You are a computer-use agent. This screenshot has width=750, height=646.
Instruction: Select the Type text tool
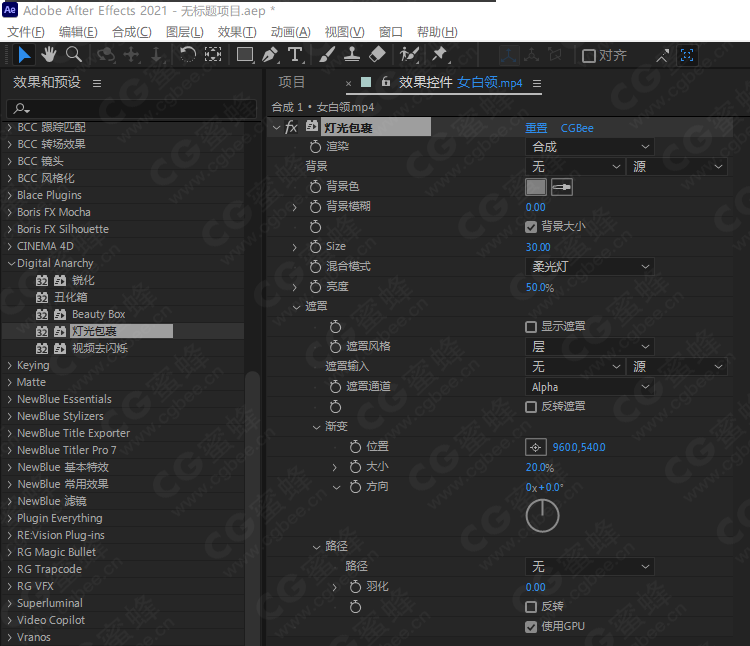pyautogui.click(x=296, y=55)
